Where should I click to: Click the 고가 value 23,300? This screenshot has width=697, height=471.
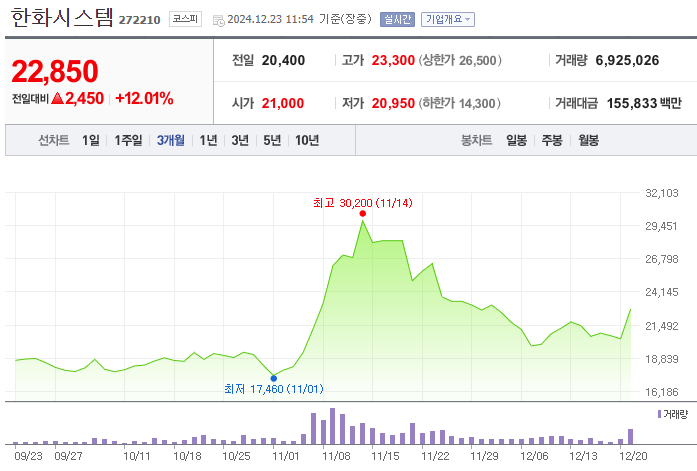point(393,60)
